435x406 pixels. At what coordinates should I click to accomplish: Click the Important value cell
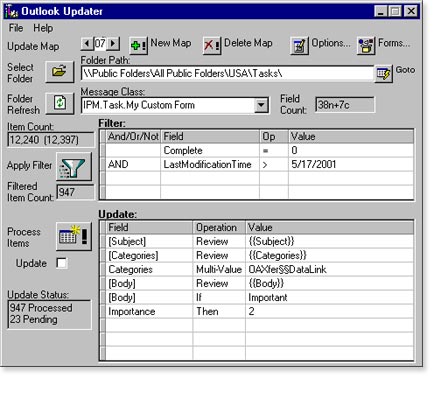click(x=330, y=298)
